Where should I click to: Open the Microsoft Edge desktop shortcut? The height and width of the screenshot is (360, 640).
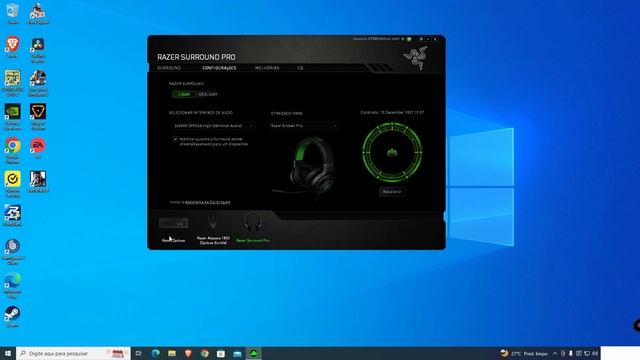click(13, 285)
